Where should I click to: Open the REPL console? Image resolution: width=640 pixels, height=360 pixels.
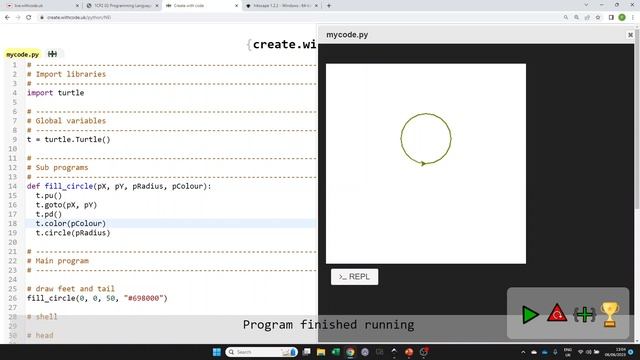tap(354, 277)
